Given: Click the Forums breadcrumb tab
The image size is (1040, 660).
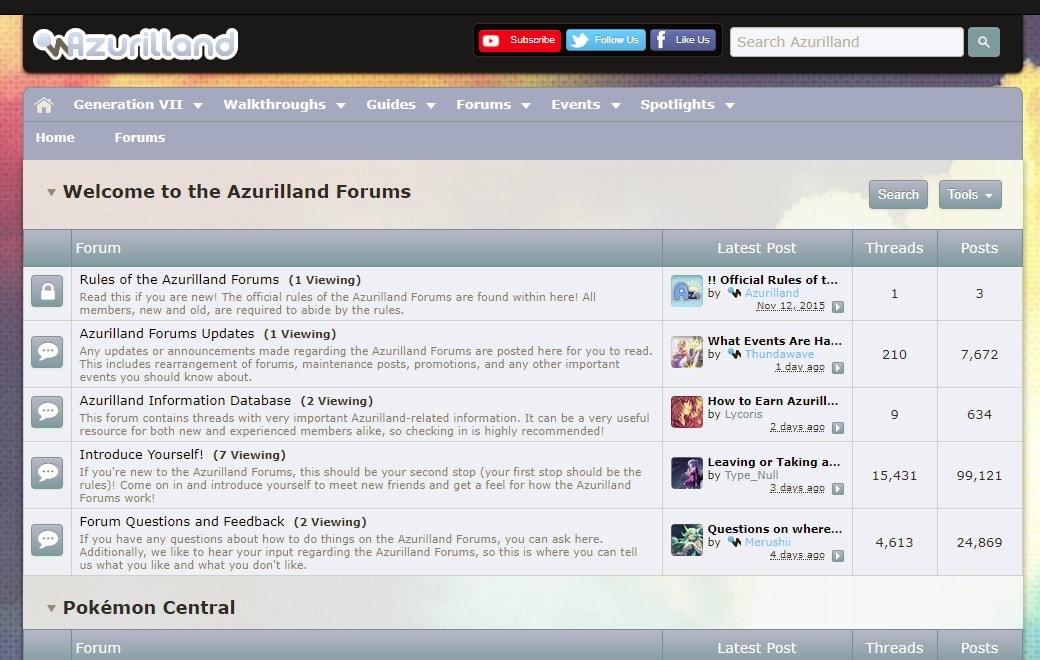Looking at the screenshot, I should pyautogui.click(x=139, y=137).
